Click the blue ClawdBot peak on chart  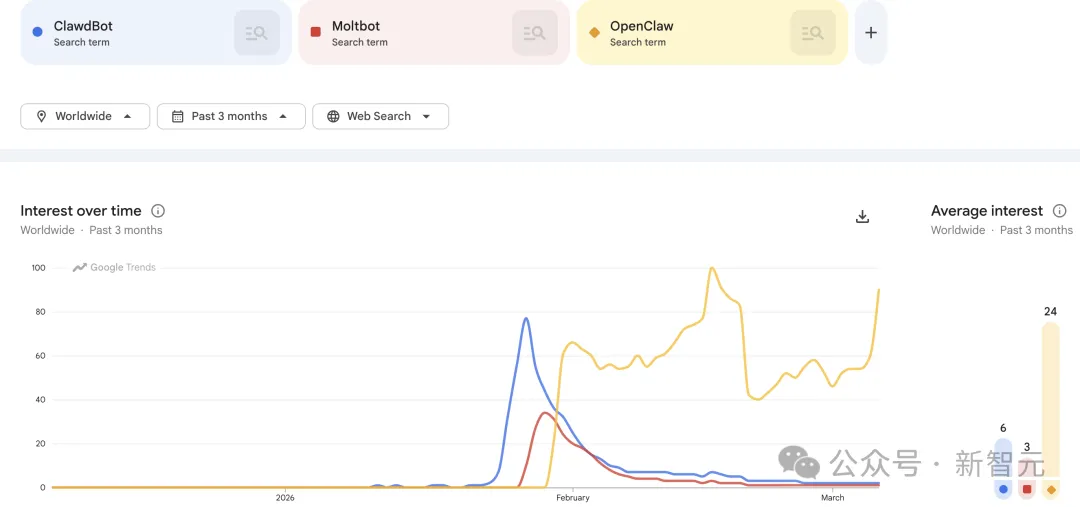(526, 318)
